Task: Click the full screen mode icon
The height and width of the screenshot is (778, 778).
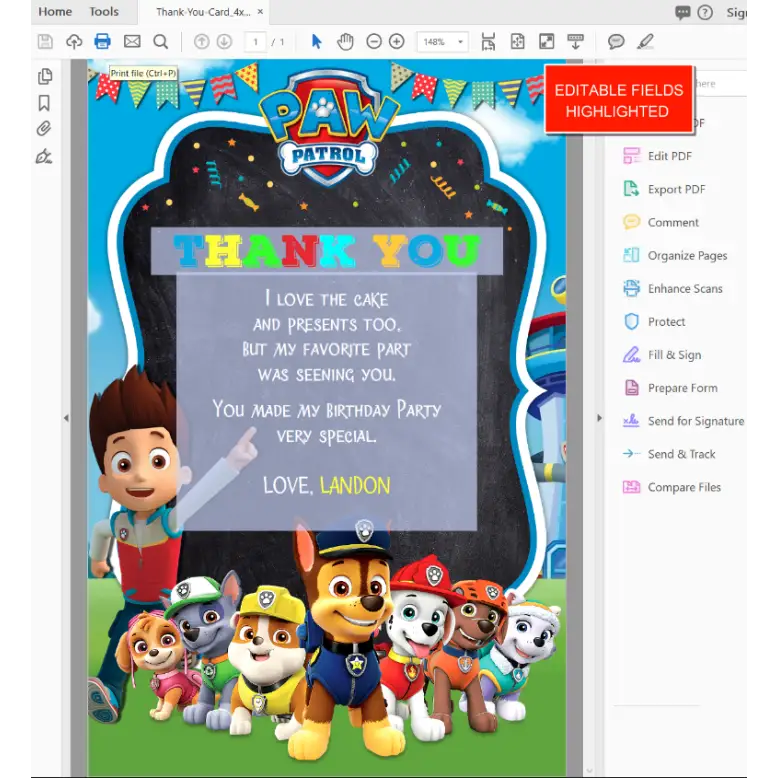Action: (546, 42)
